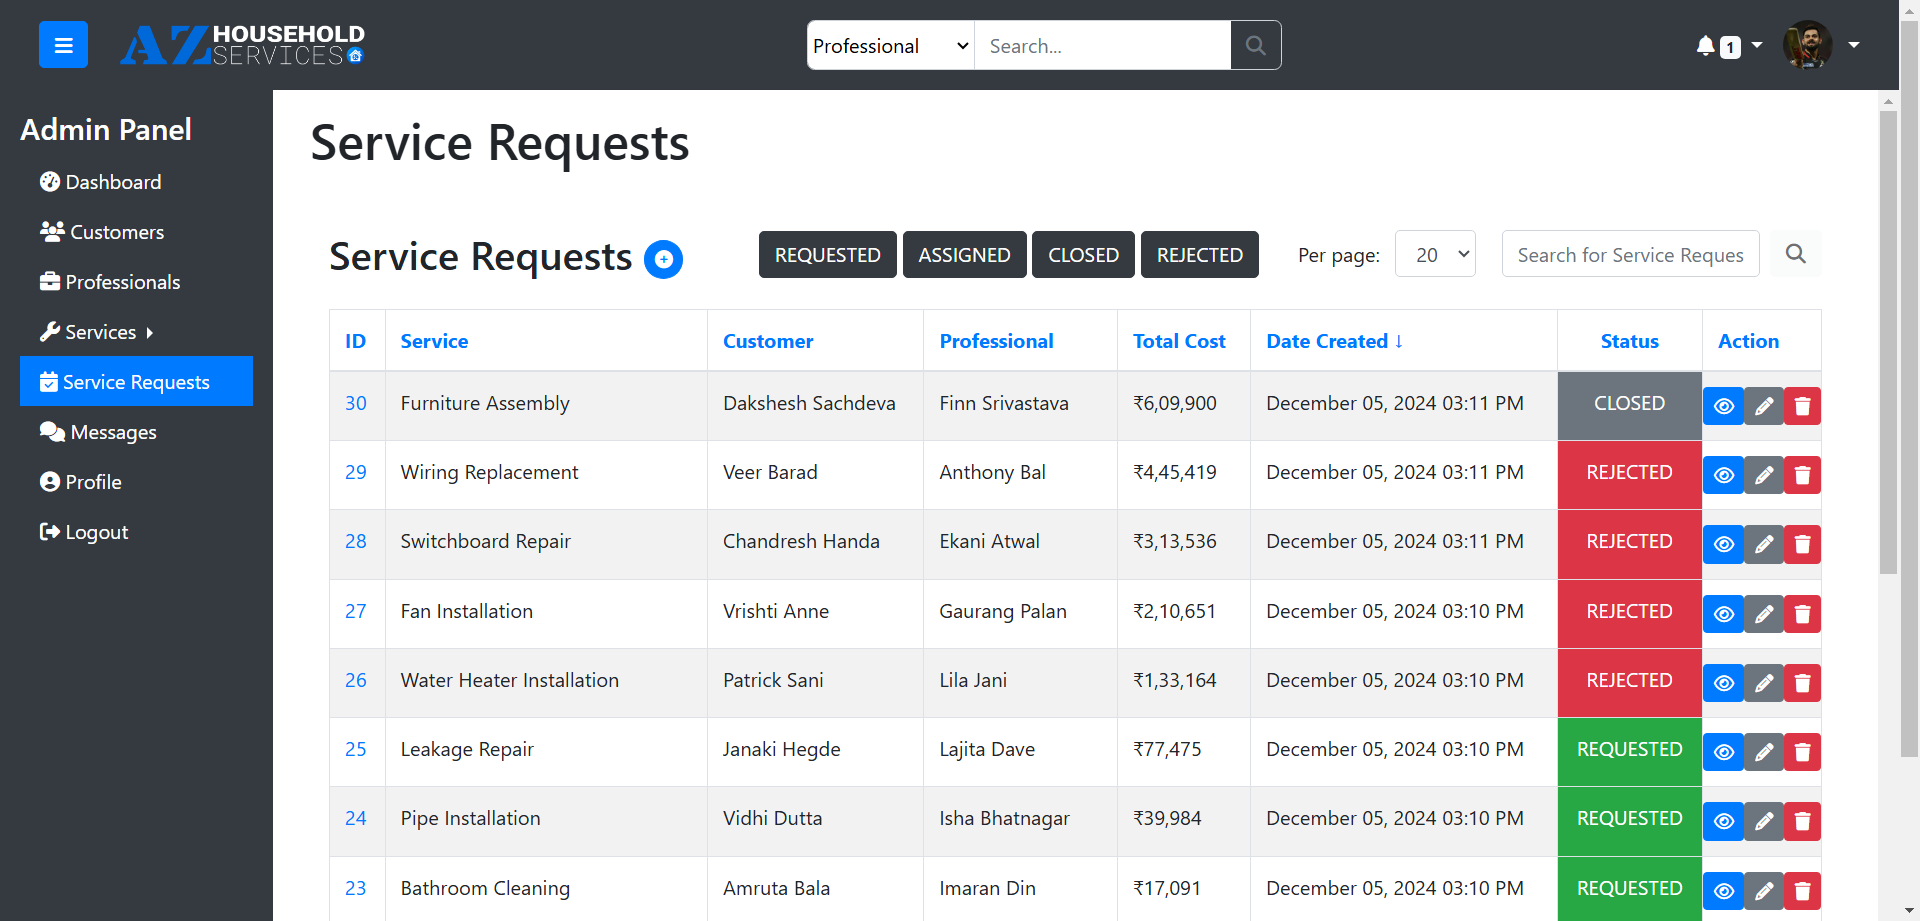This screenshot has height=921, width=1920.
Task: Filter requests by REJECTED status
Action: 1199,254
